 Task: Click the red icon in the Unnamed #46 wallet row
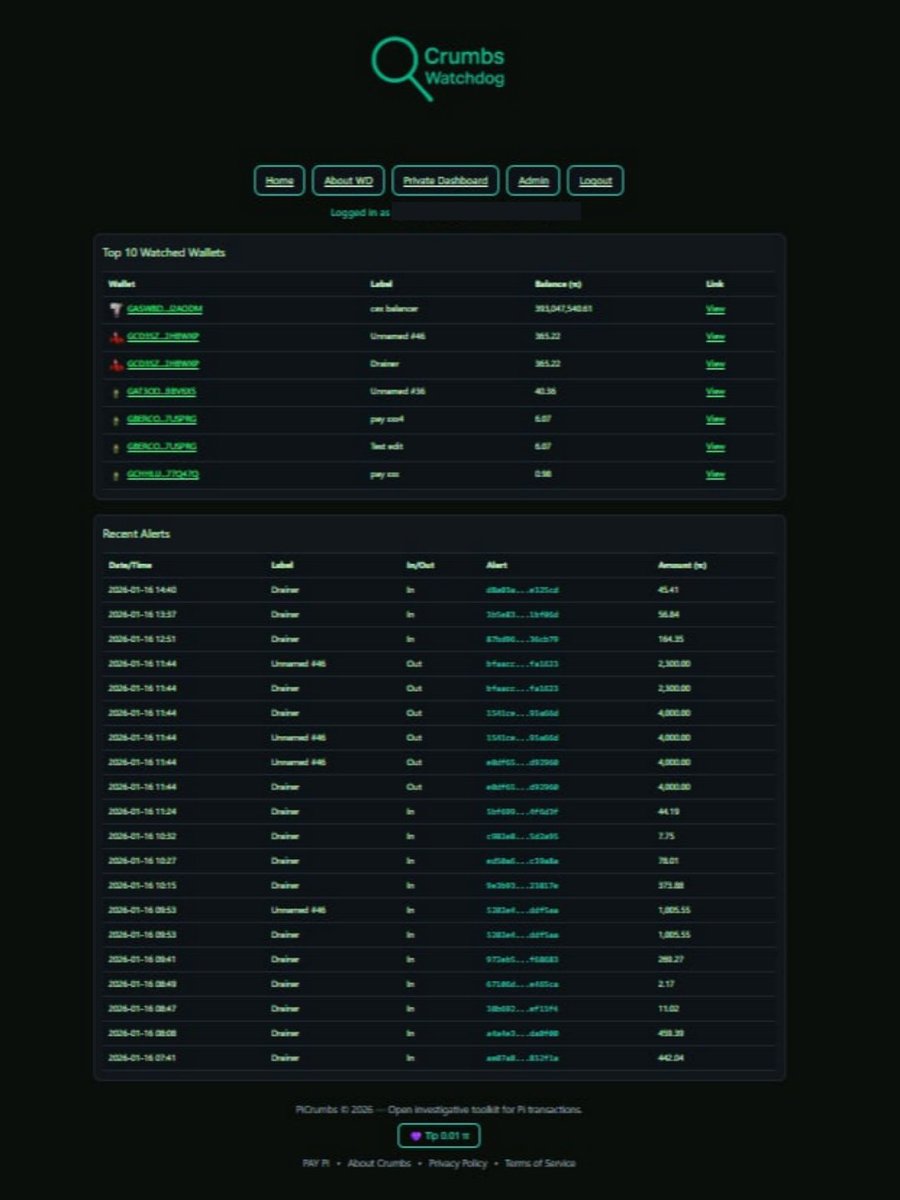coord(116,337)
